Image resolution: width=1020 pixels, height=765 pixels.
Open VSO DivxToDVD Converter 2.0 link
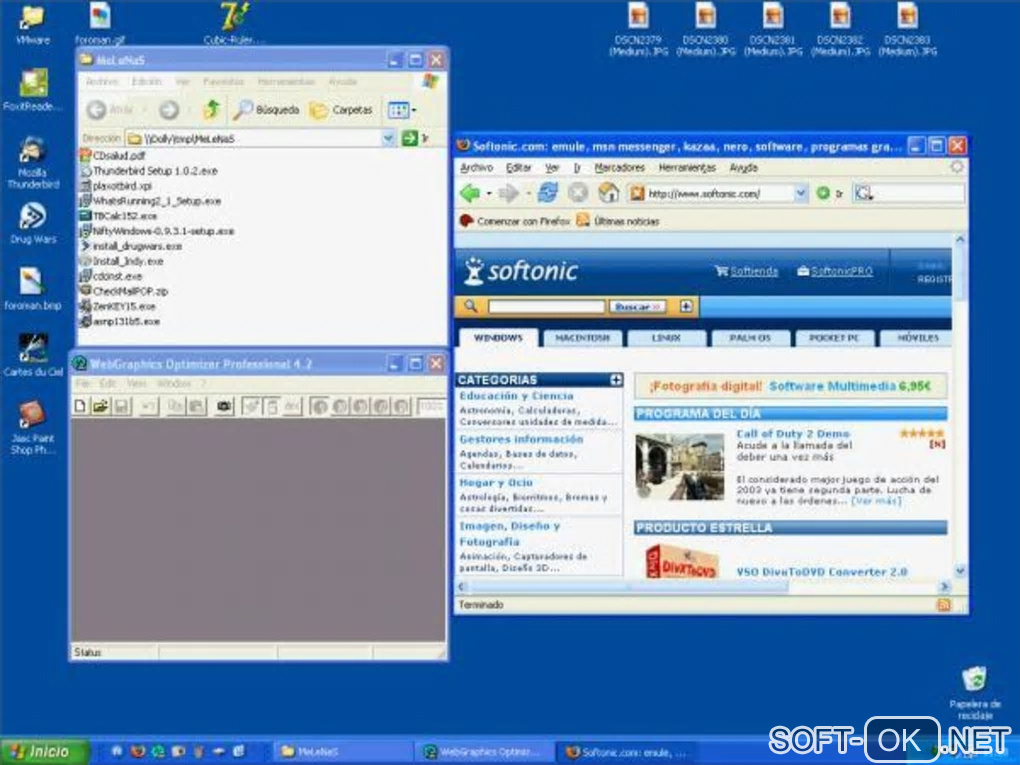[x=822, y=572]
